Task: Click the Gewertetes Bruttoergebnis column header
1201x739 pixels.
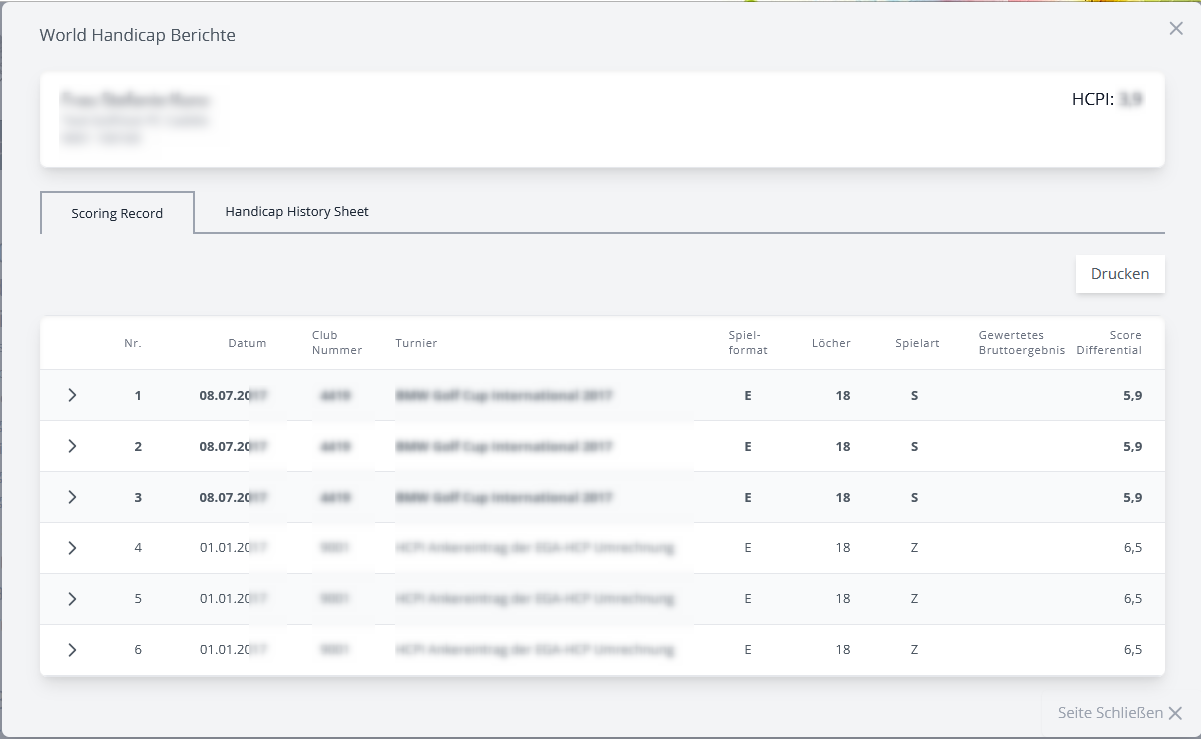Action: click(1021, 343)
